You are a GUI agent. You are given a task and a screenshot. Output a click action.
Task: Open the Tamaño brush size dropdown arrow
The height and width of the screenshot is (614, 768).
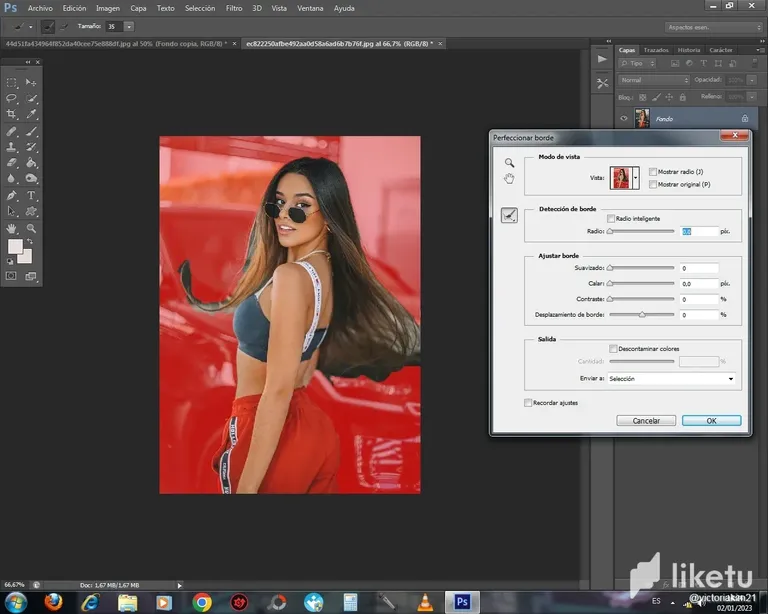point(129,27)
